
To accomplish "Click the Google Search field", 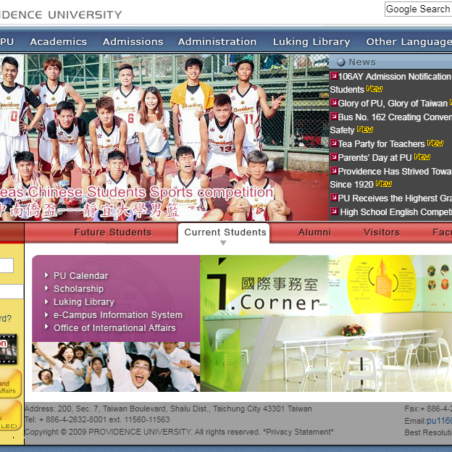I will 418,9.
